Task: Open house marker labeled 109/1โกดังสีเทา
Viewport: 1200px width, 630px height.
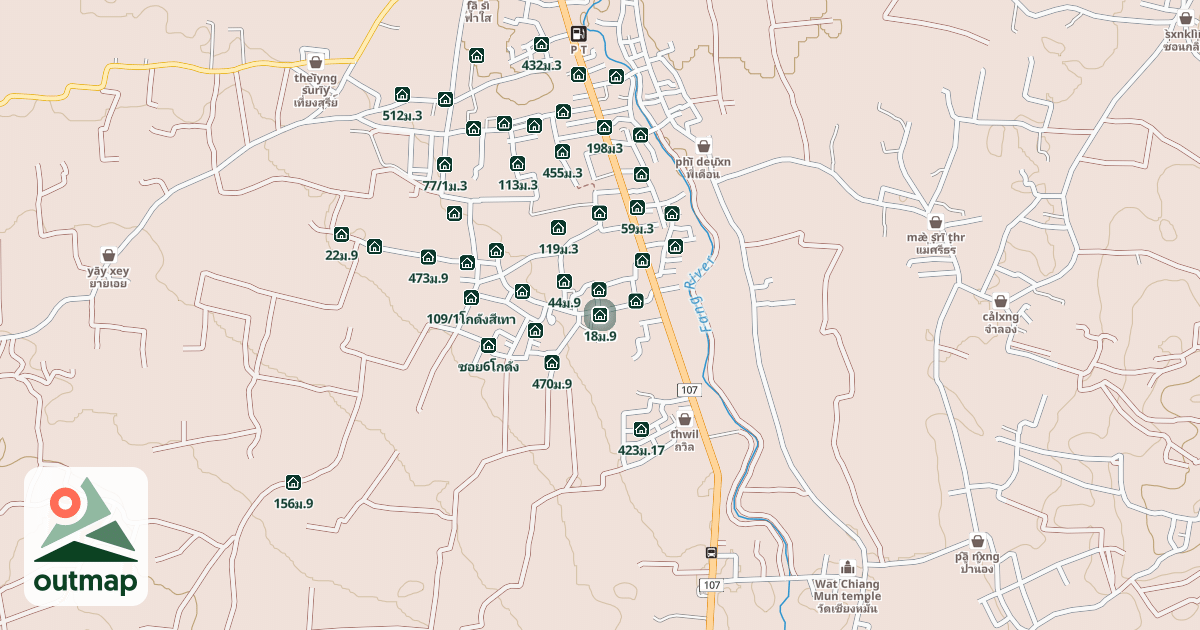Action: [x=471, y=297]
